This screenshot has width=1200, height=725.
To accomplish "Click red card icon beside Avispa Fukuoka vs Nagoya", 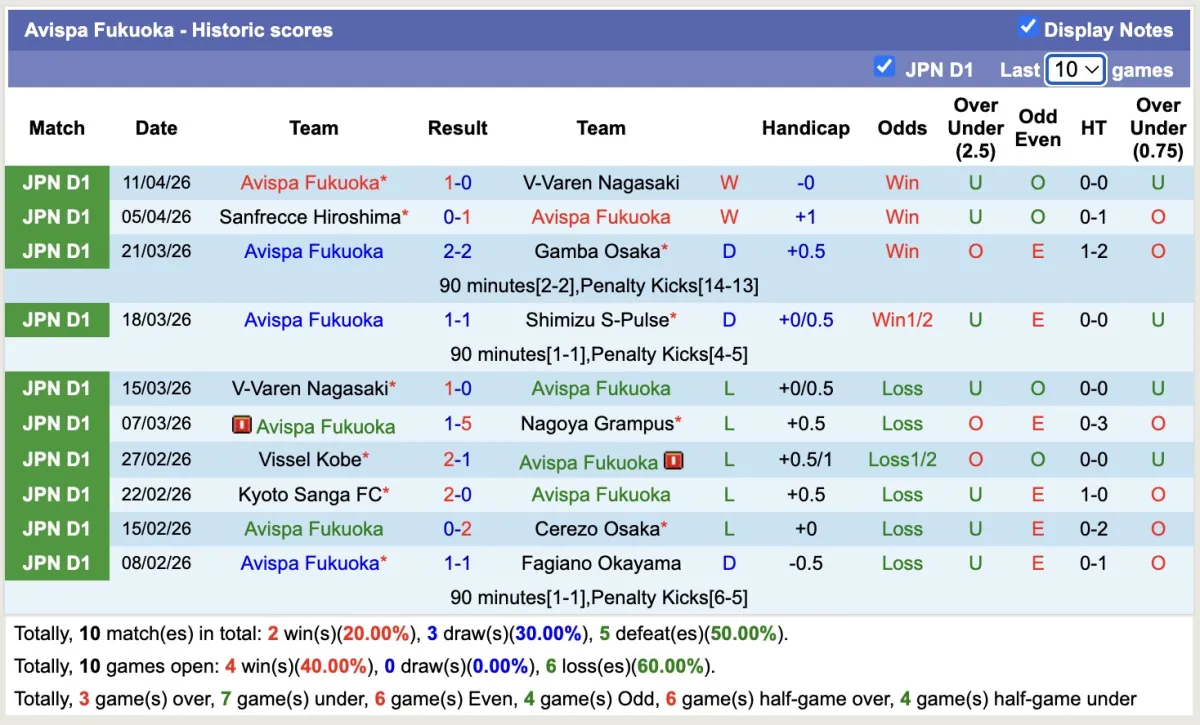I will 241,425.
